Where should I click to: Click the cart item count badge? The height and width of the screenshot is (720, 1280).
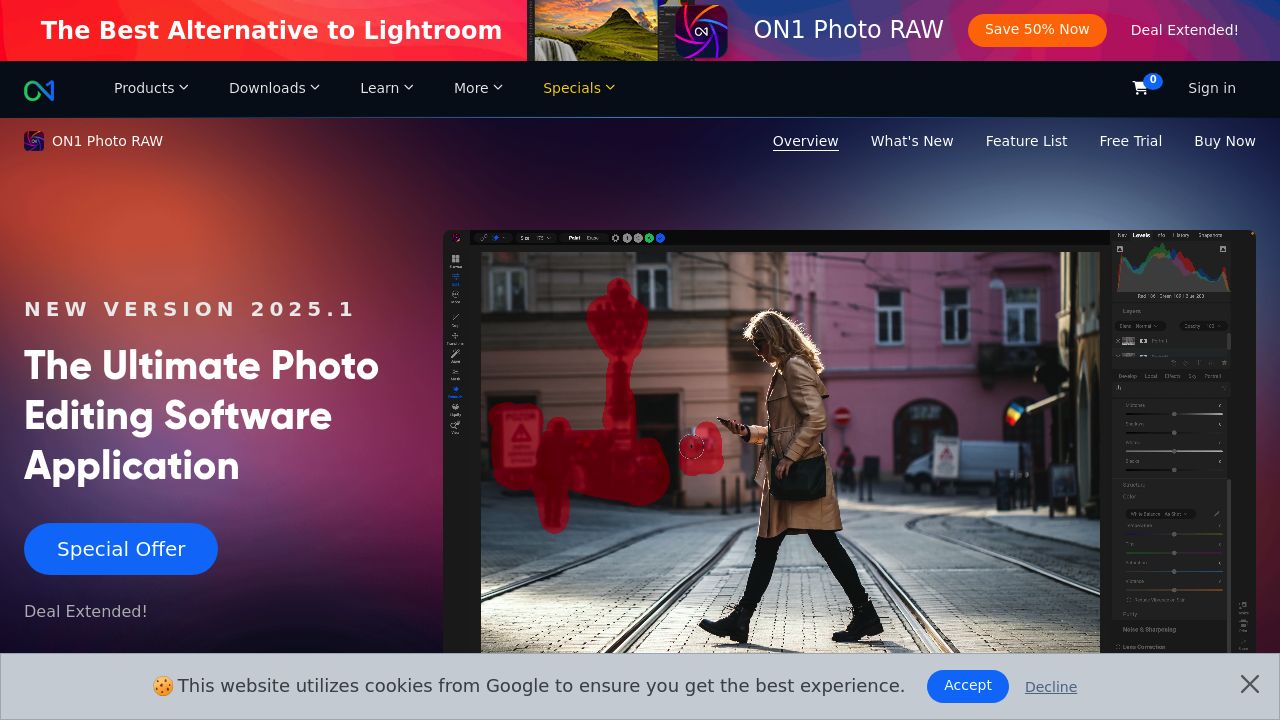[x=1153, y=80]
